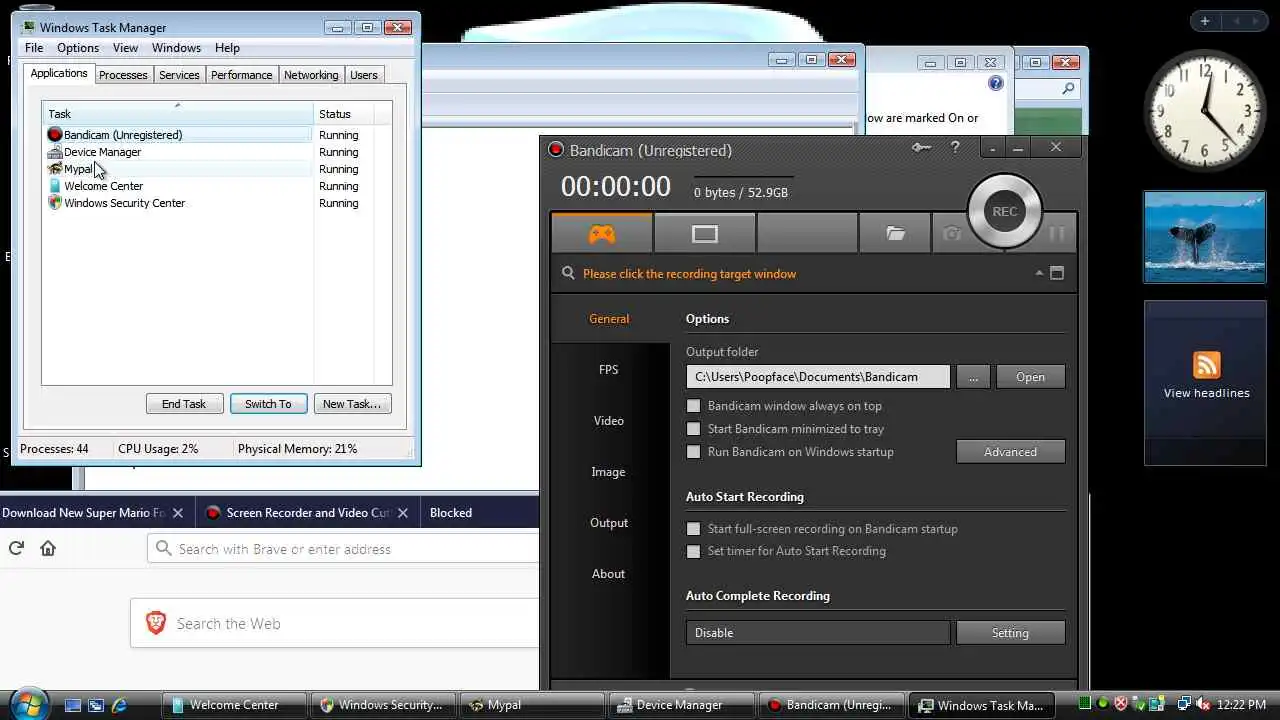
Task: Click the Advanced options button
Action: pyautogui.click(x=1010, y=452)
